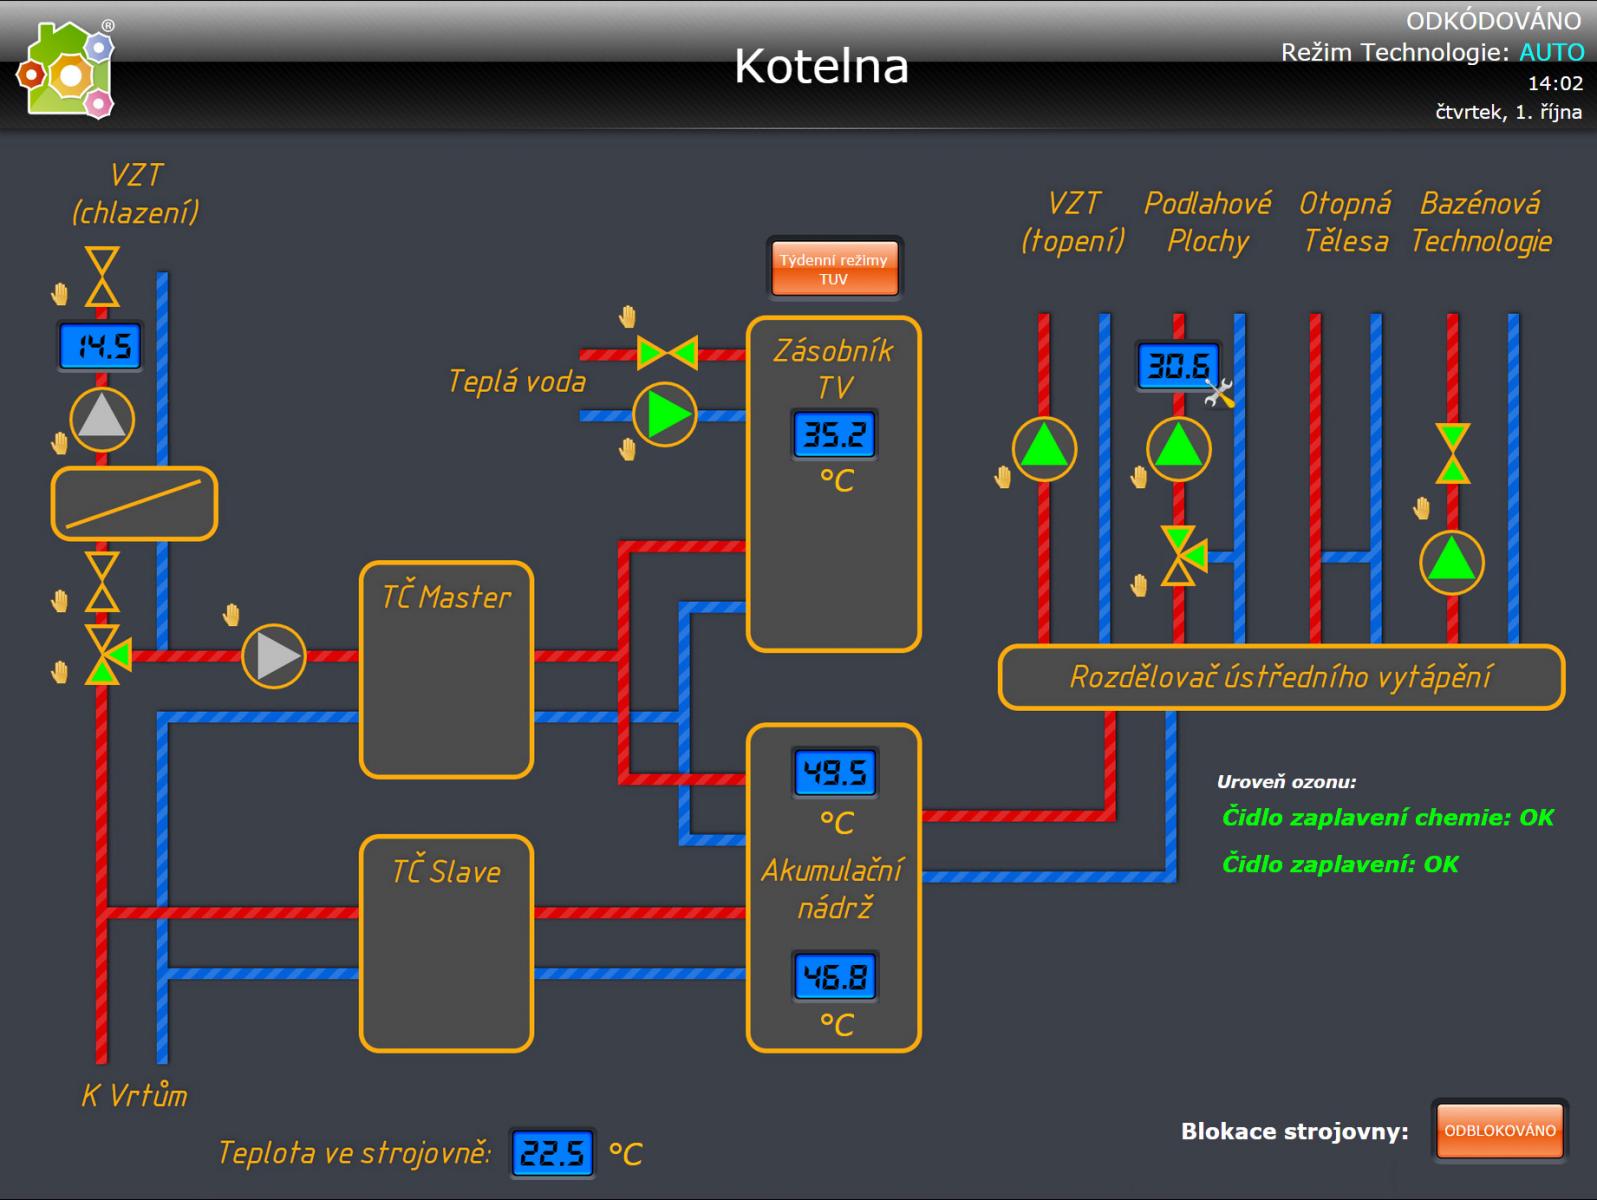
Task: Click the wrench icon beside 30.6 display
Action: coord(1219,393)
